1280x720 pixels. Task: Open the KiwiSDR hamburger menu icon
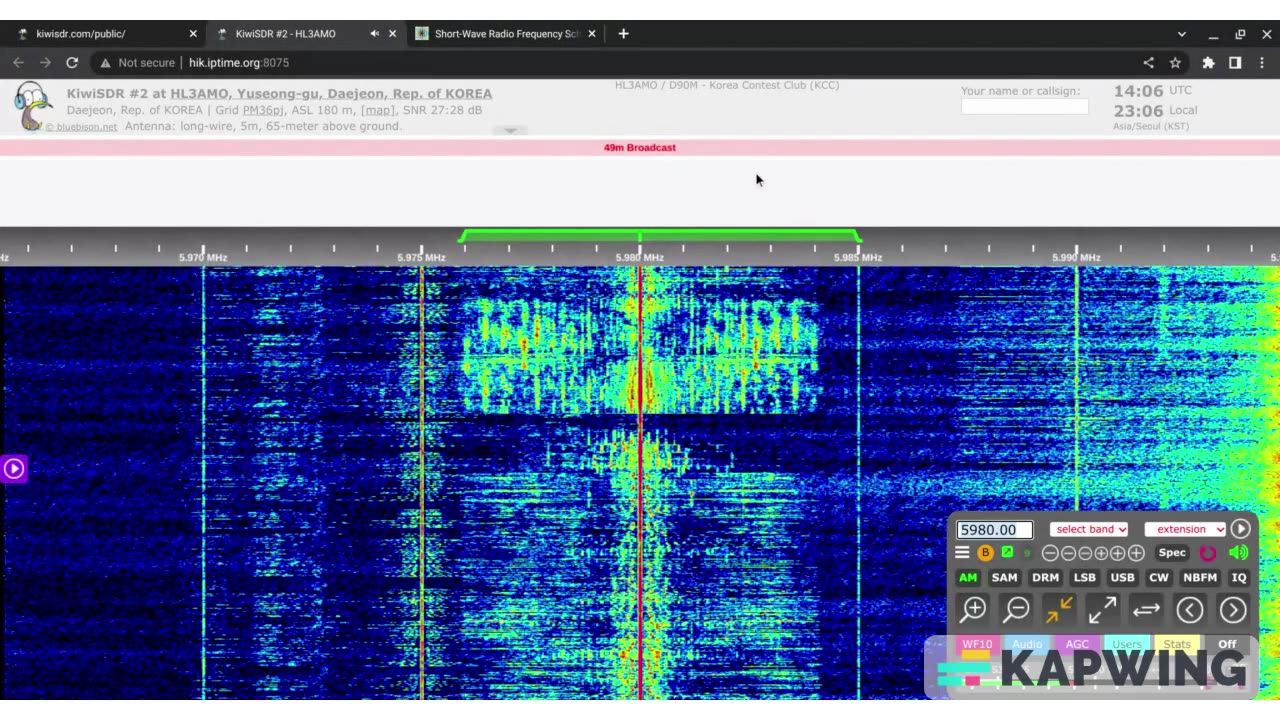click(x=962, y=553)
